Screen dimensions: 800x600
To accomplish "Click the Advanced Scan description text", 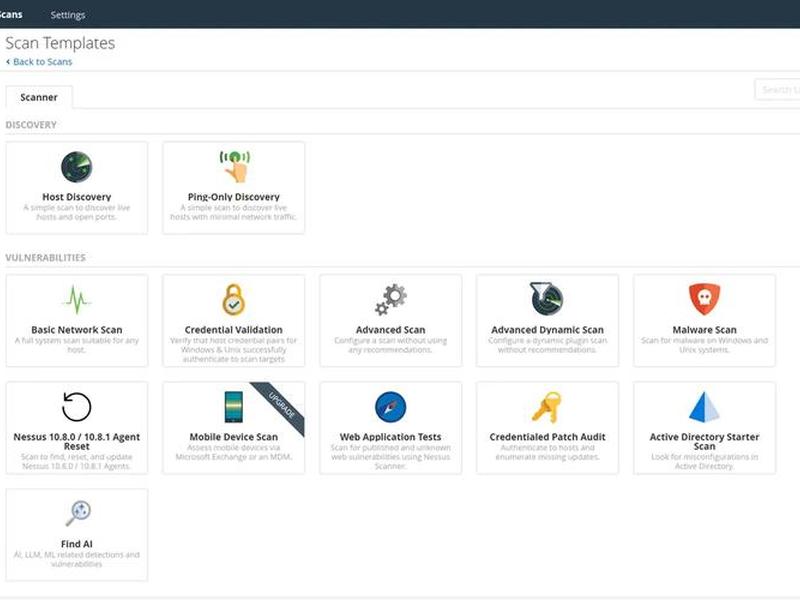I will 391,345.
